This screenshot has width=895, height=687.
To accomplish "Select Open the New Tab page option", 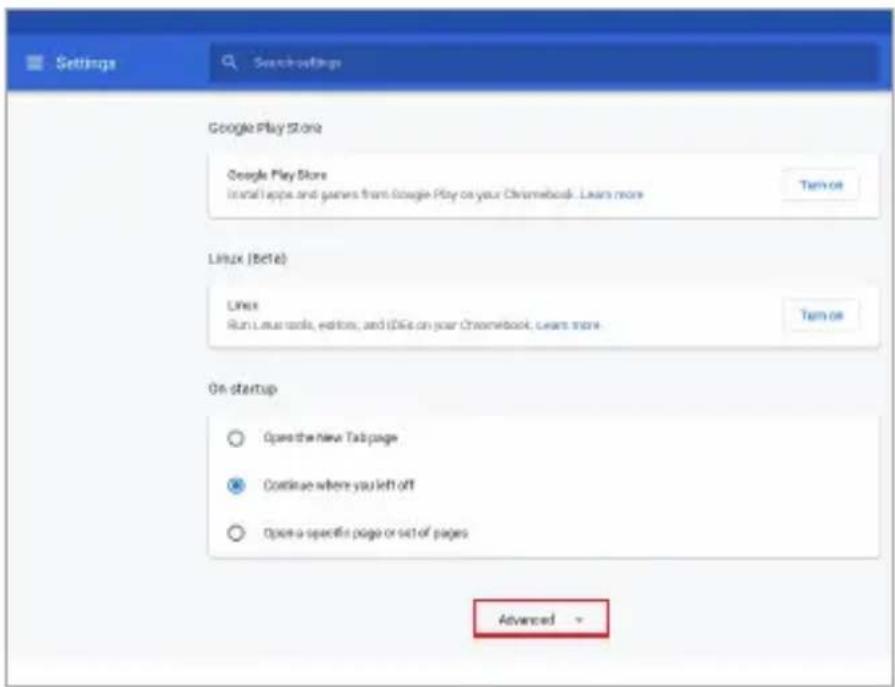I will click(236, 439).
